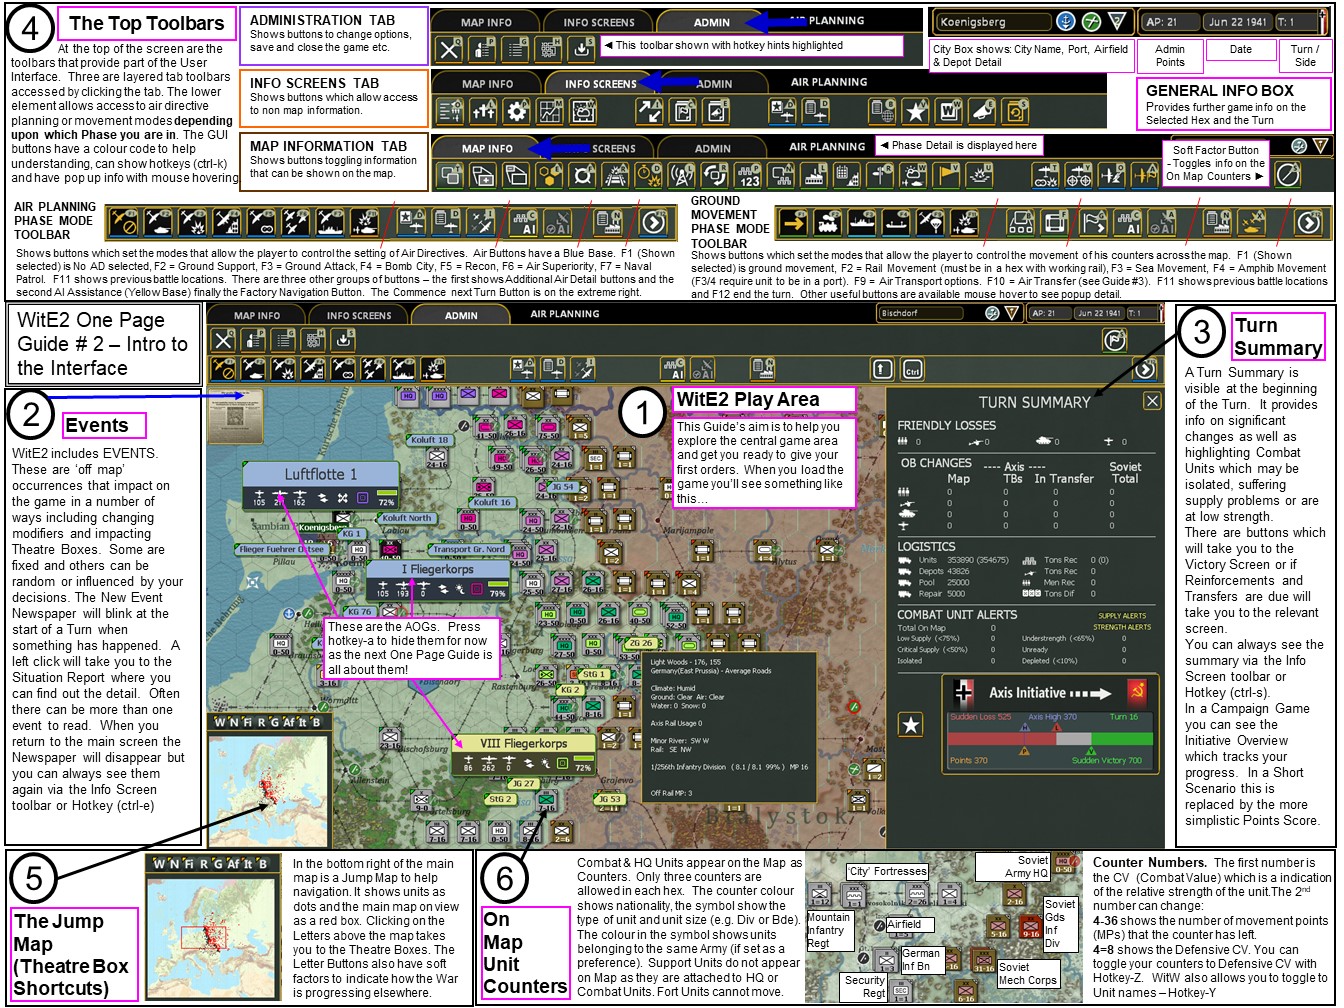
Task: Click the JG 54 unit label on the map
Action: click(x=564, y=487)
